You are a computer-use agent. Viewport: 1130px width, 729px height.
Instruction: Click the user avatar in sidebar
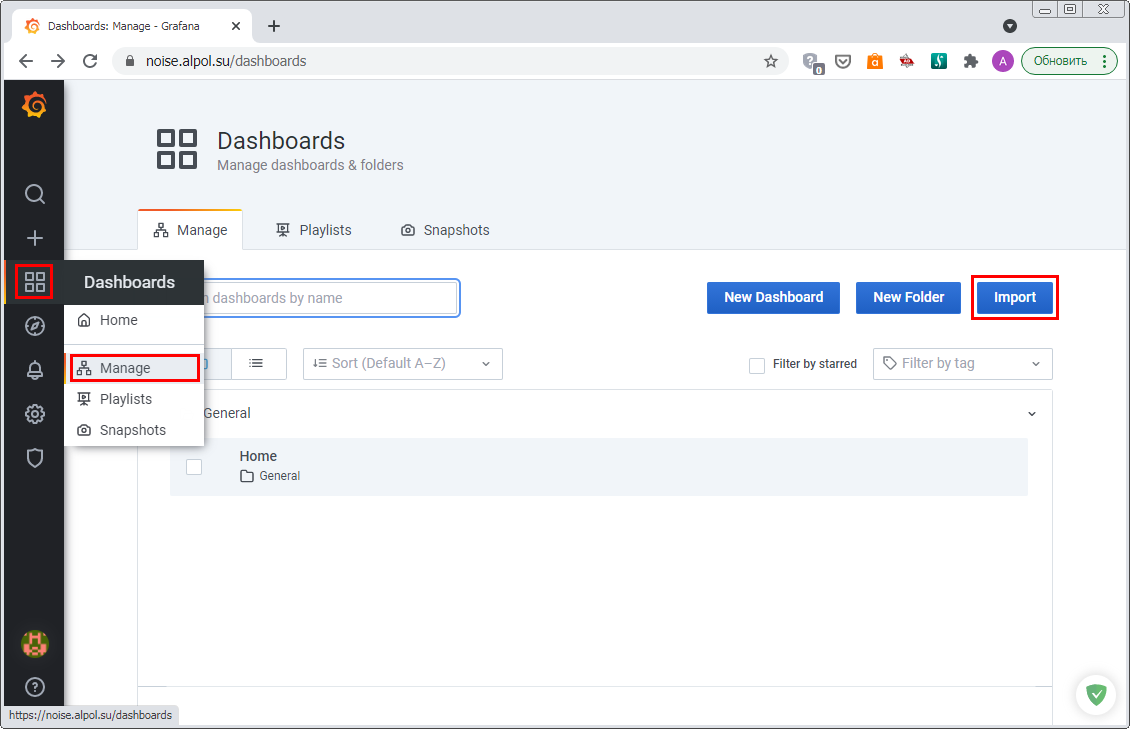[35, 644]
